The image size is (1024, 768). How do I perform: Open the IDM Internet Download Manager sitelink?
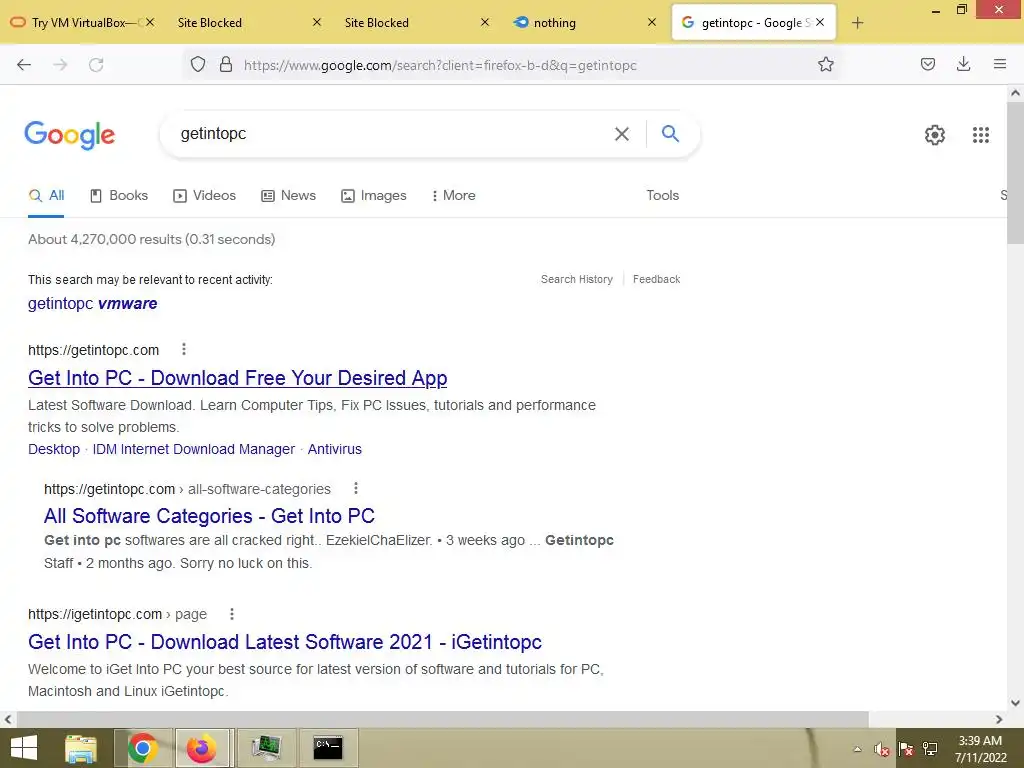pos(194,449)
